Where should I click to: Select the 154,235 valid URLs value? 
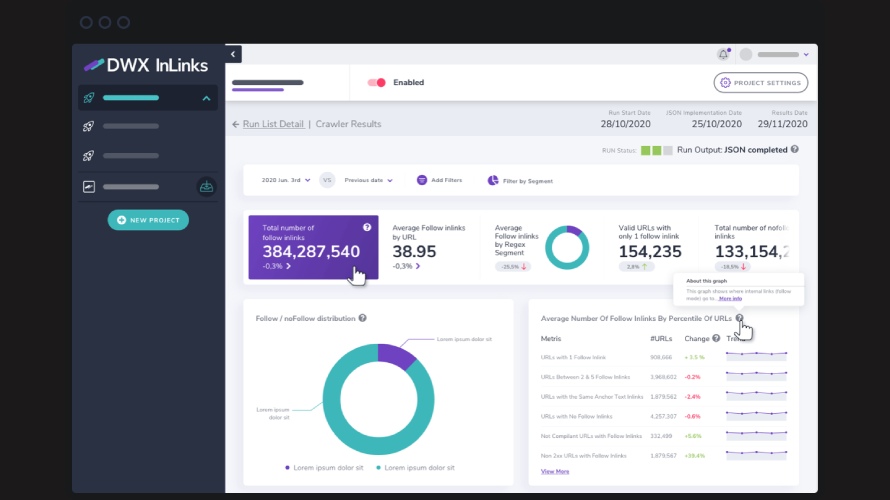coord(650,251)
